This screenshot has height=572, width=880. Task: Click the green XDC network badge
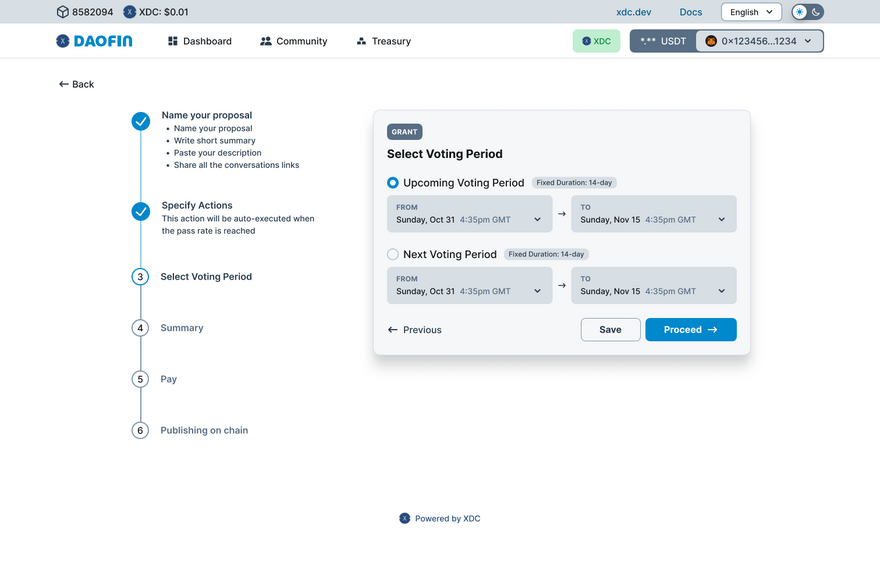pos(596,41)
